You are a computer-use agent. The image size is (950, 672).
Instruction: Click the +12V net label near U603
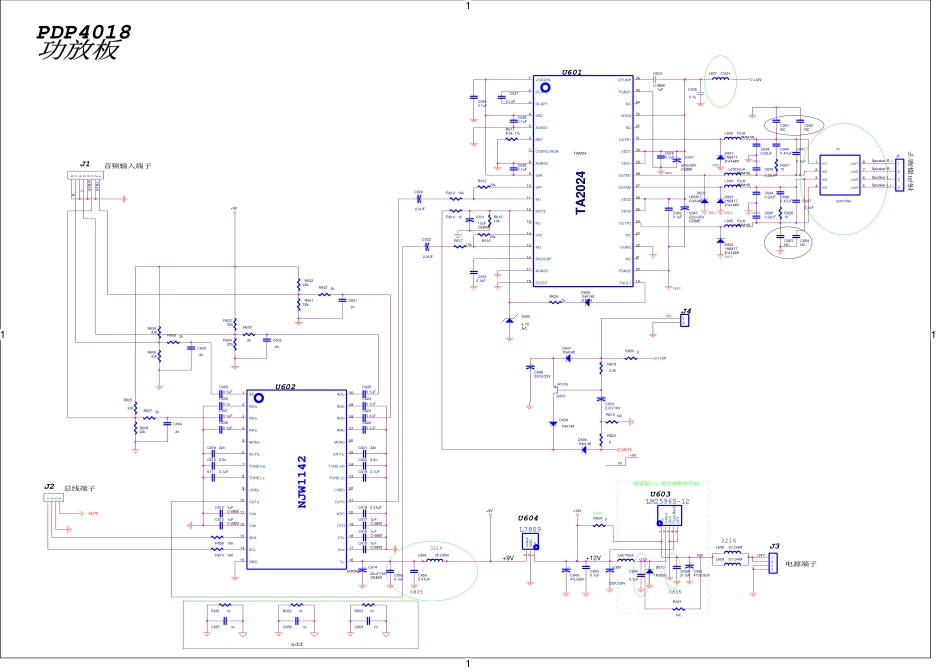[x=593, y=557]
